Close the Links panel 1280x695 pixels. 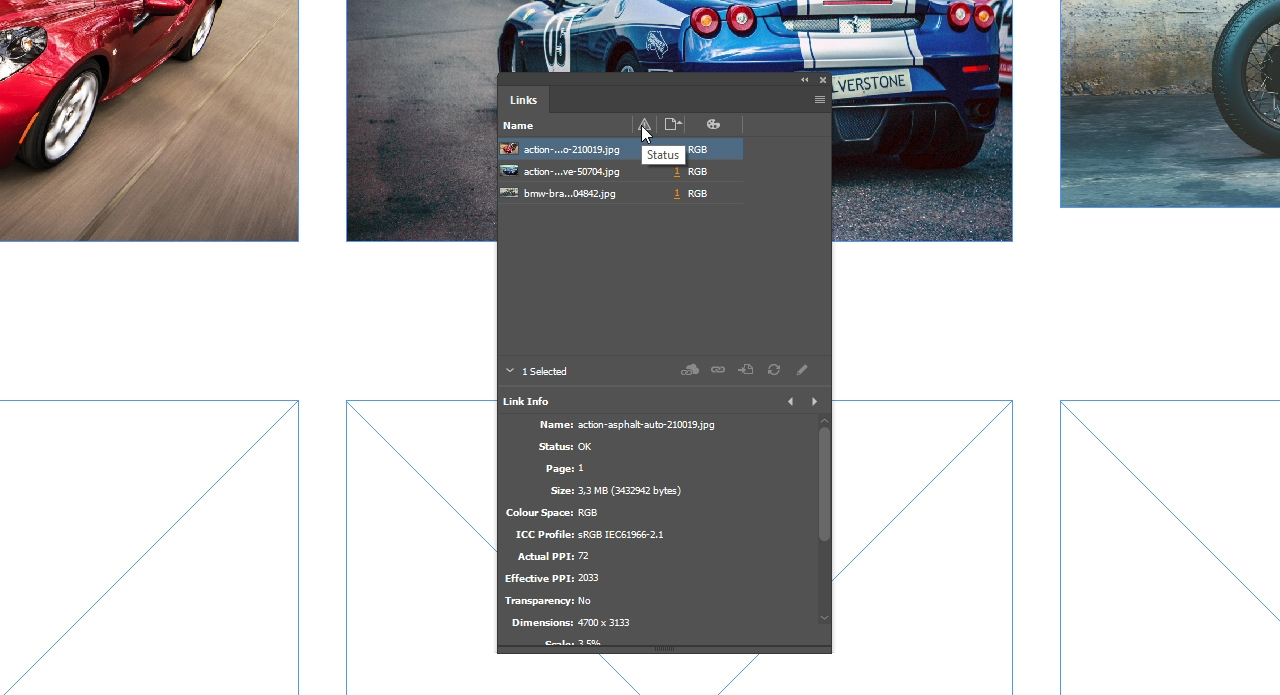(x=823, y=80)
